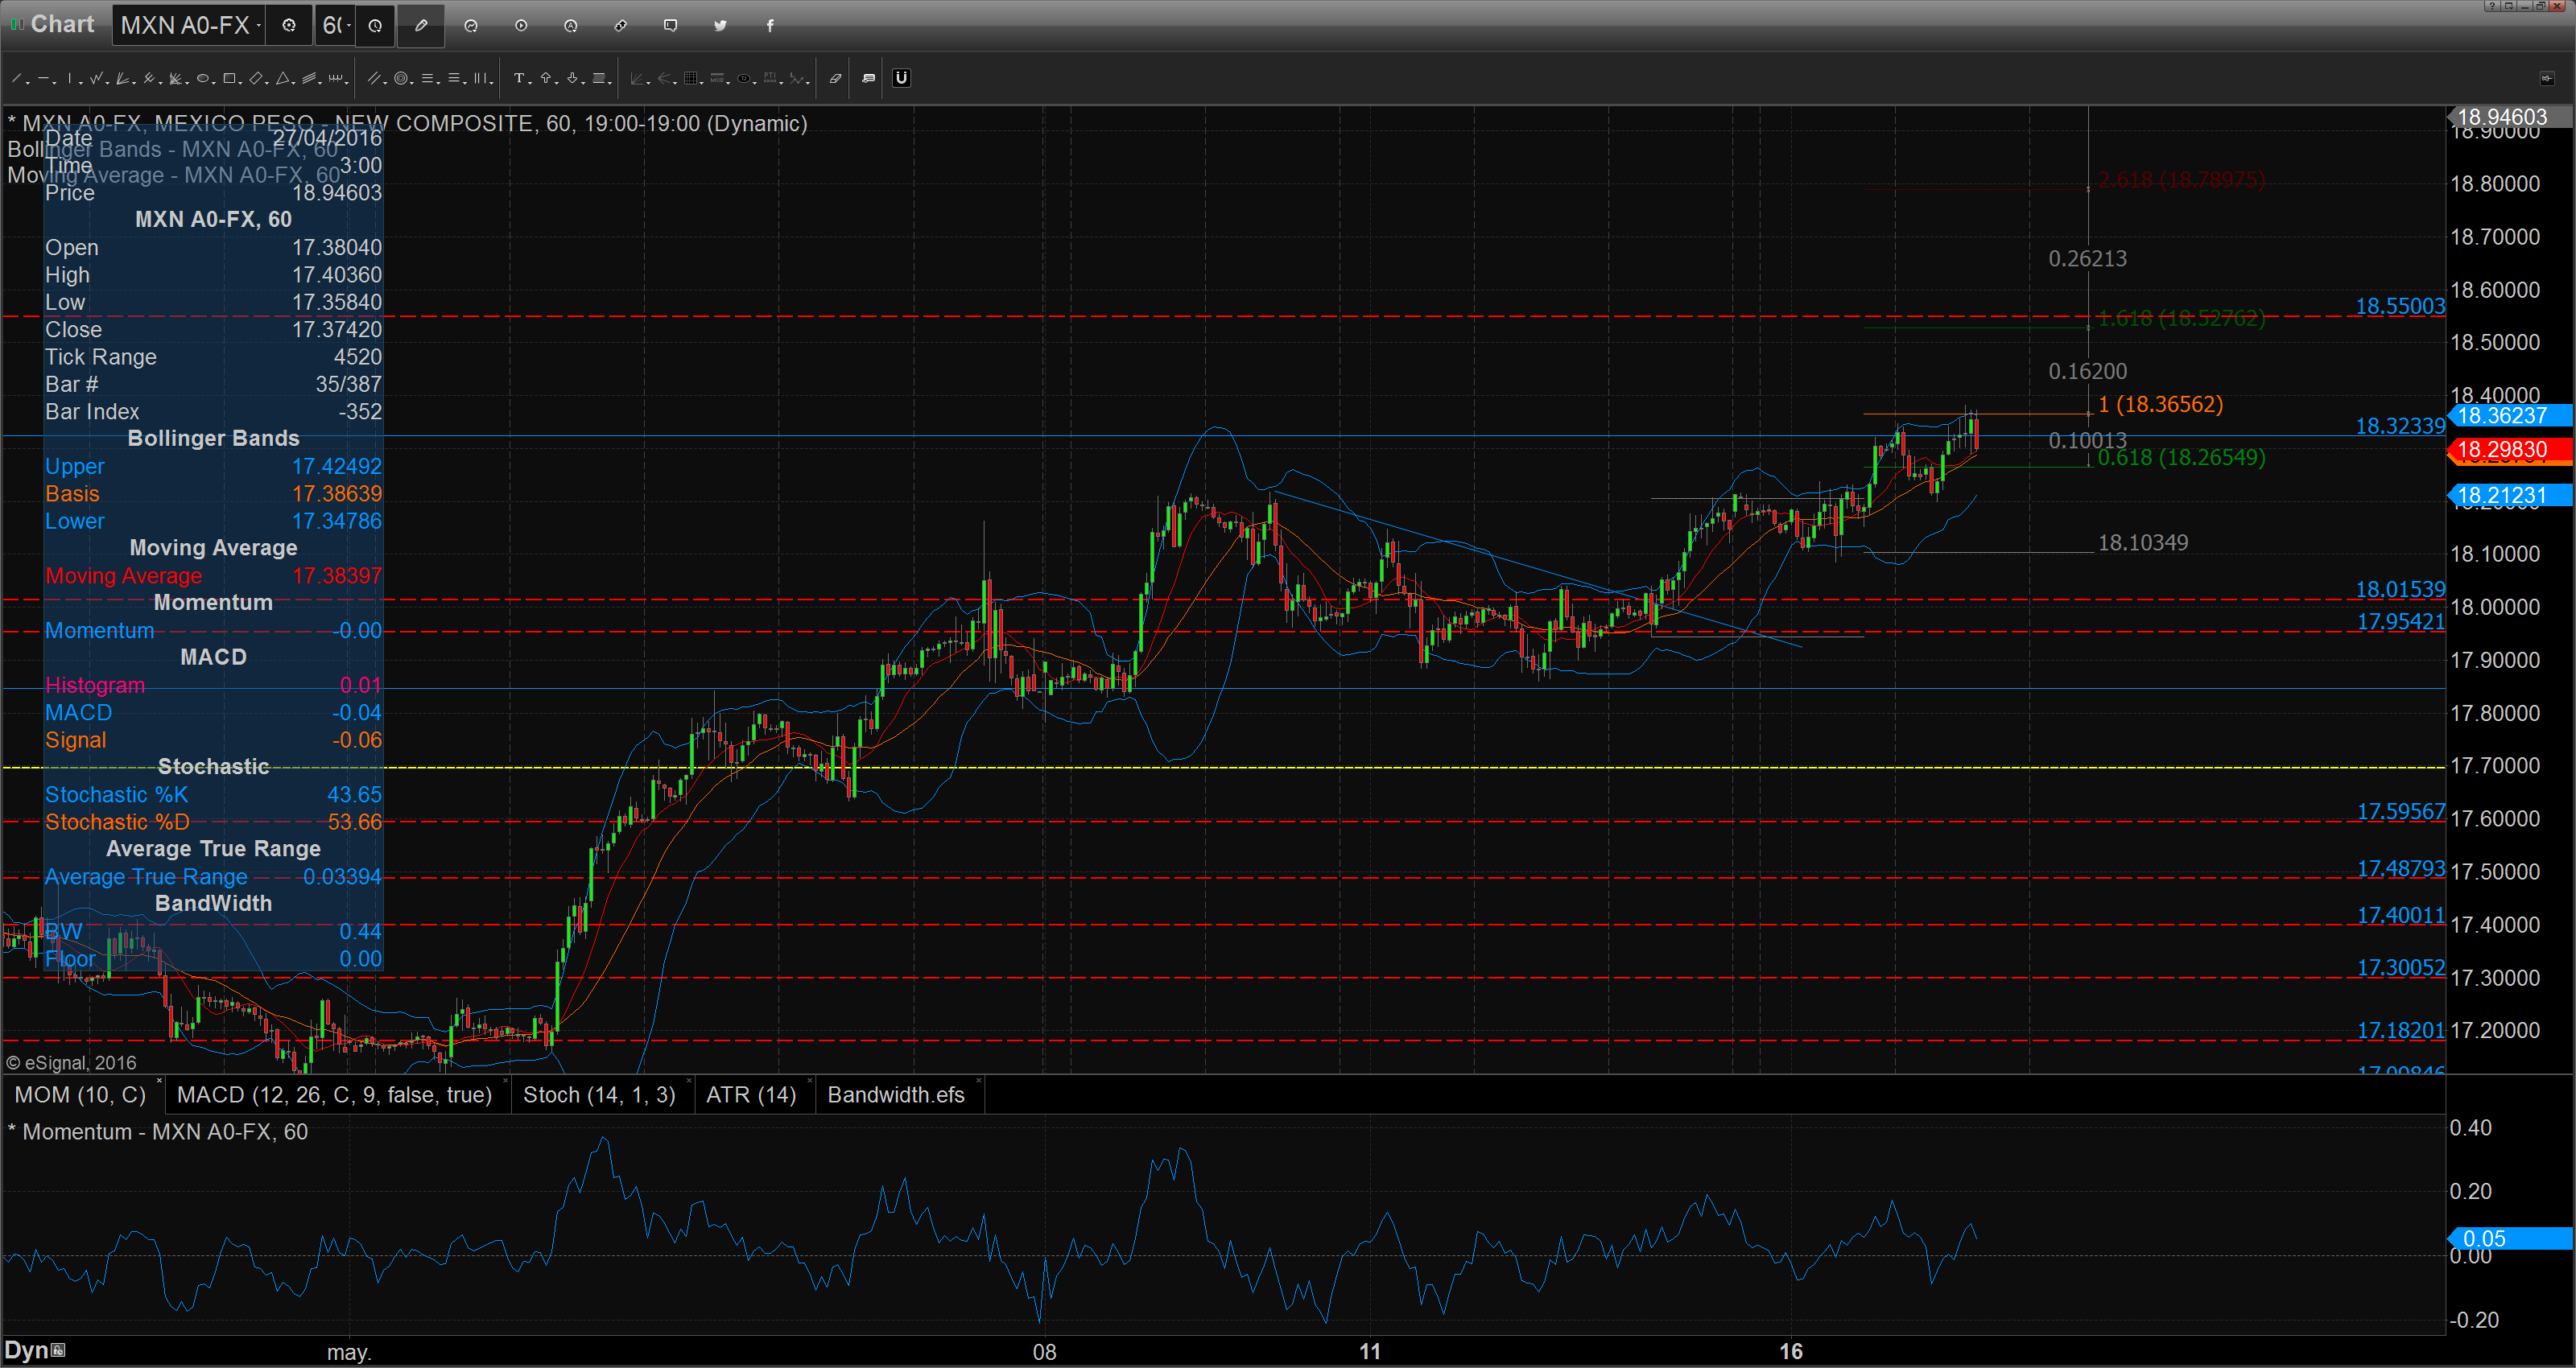Click the link windows icon
2576x1368 pixels.
pos(621,26)
